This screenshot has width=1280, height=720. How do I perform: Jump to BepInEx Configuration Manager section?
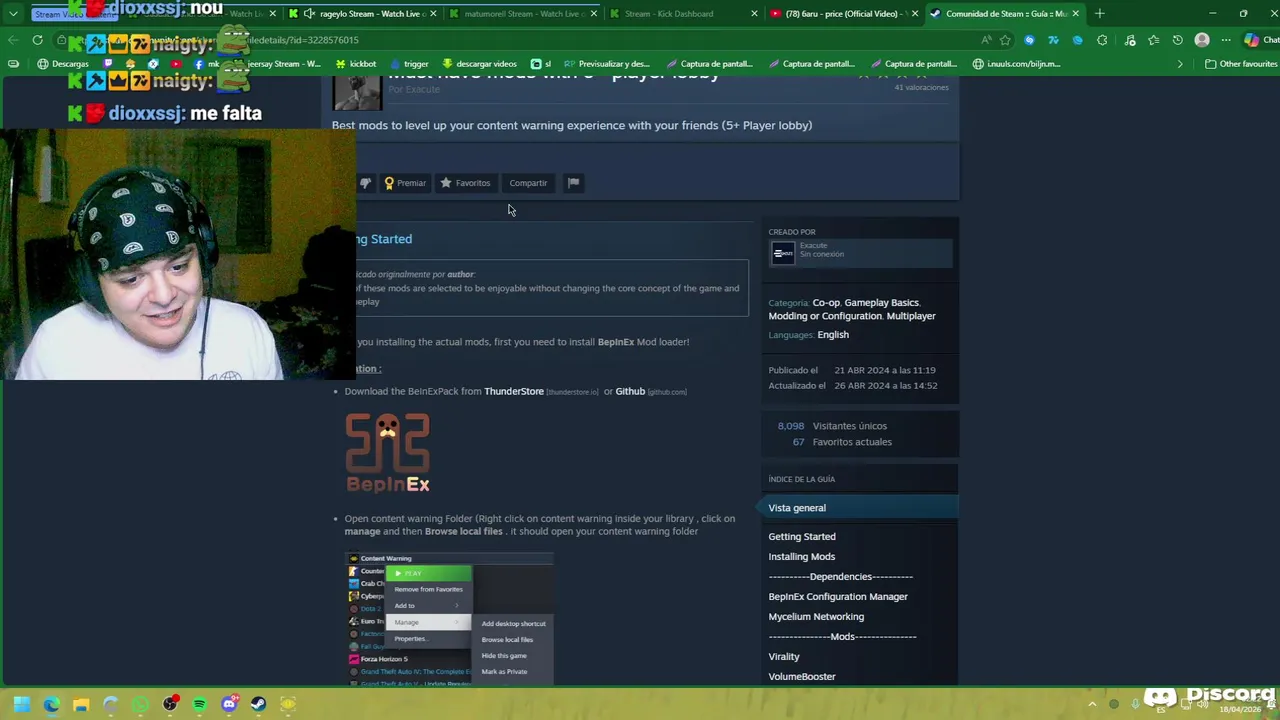pyautogui.click(x=838, y=597)
